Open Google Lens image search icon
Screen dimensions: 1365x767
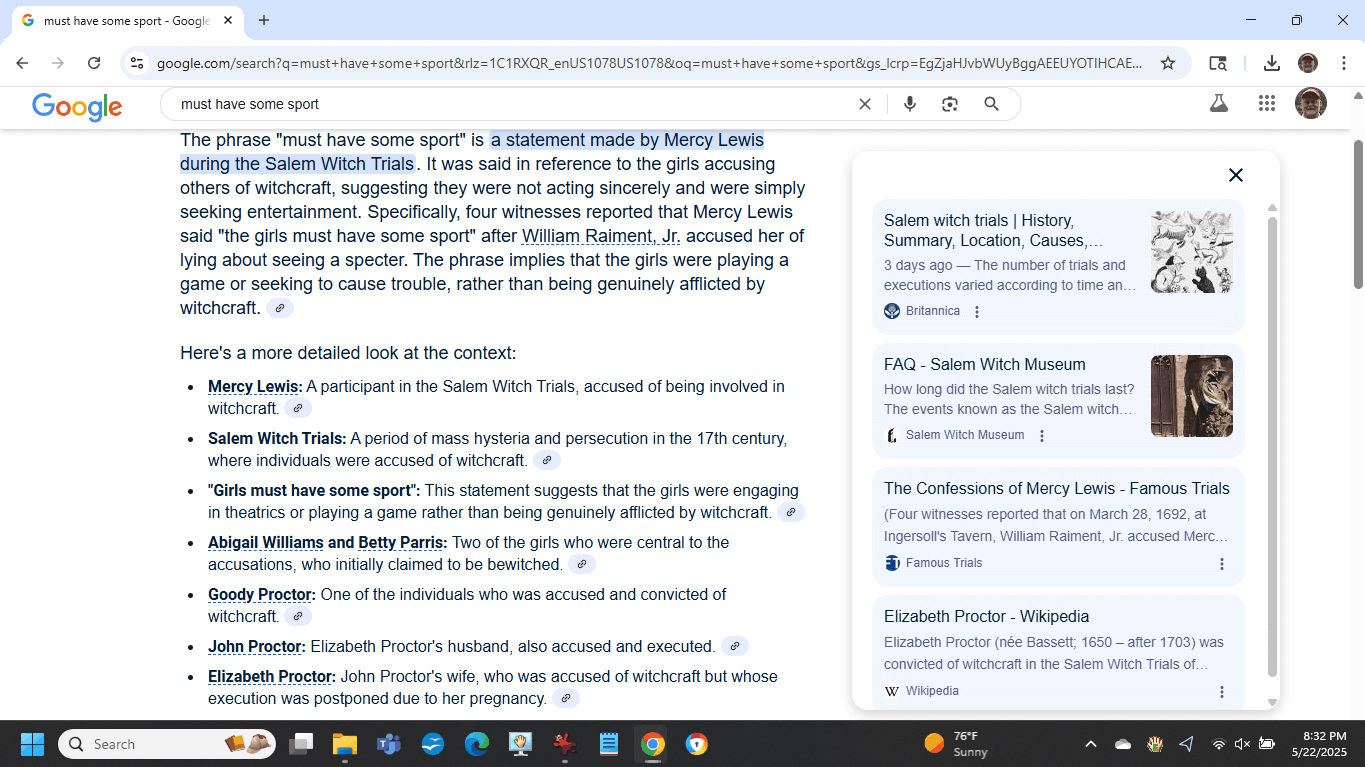950,104
